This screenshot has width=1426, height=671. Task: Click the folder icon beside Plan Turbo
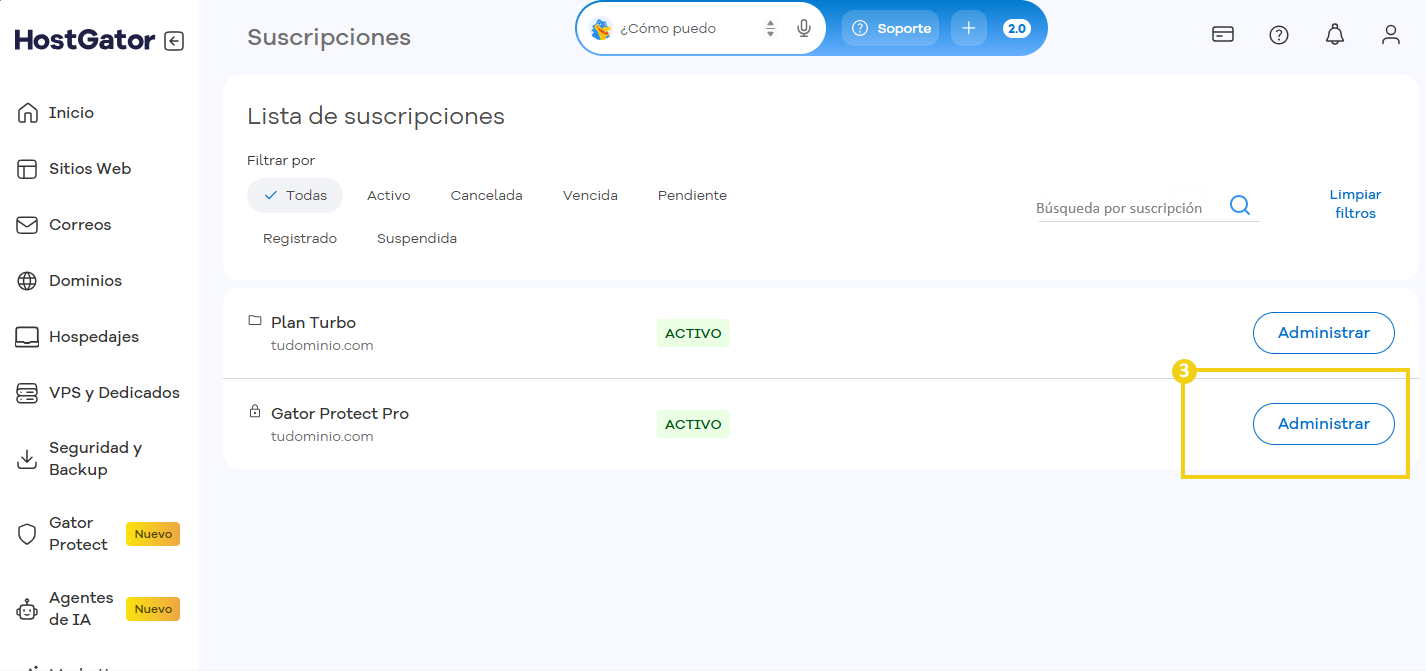point(255,321)
